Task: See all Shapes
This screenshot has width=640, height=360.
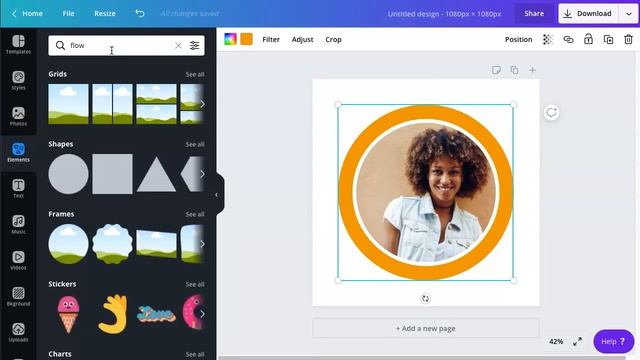Action: 195,144
